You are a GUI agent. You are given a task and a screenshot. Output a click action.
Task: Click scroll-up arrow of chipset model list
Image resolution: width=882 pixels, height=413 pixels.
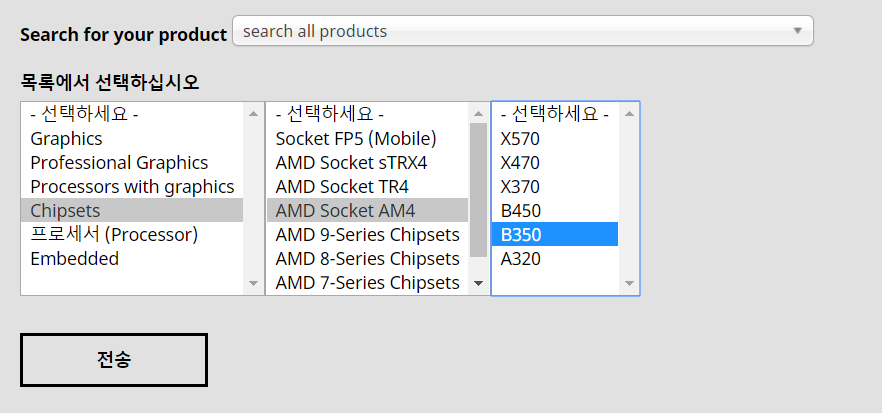629,114
